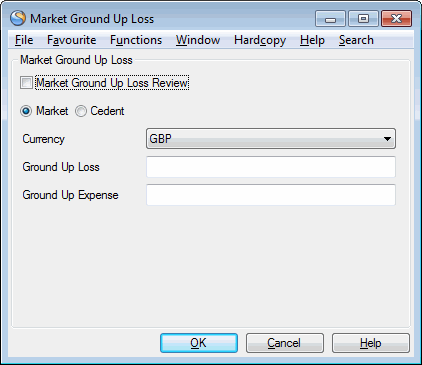Select the Market radio button
The image size is (422, 365).
click(x=26, y=111)
